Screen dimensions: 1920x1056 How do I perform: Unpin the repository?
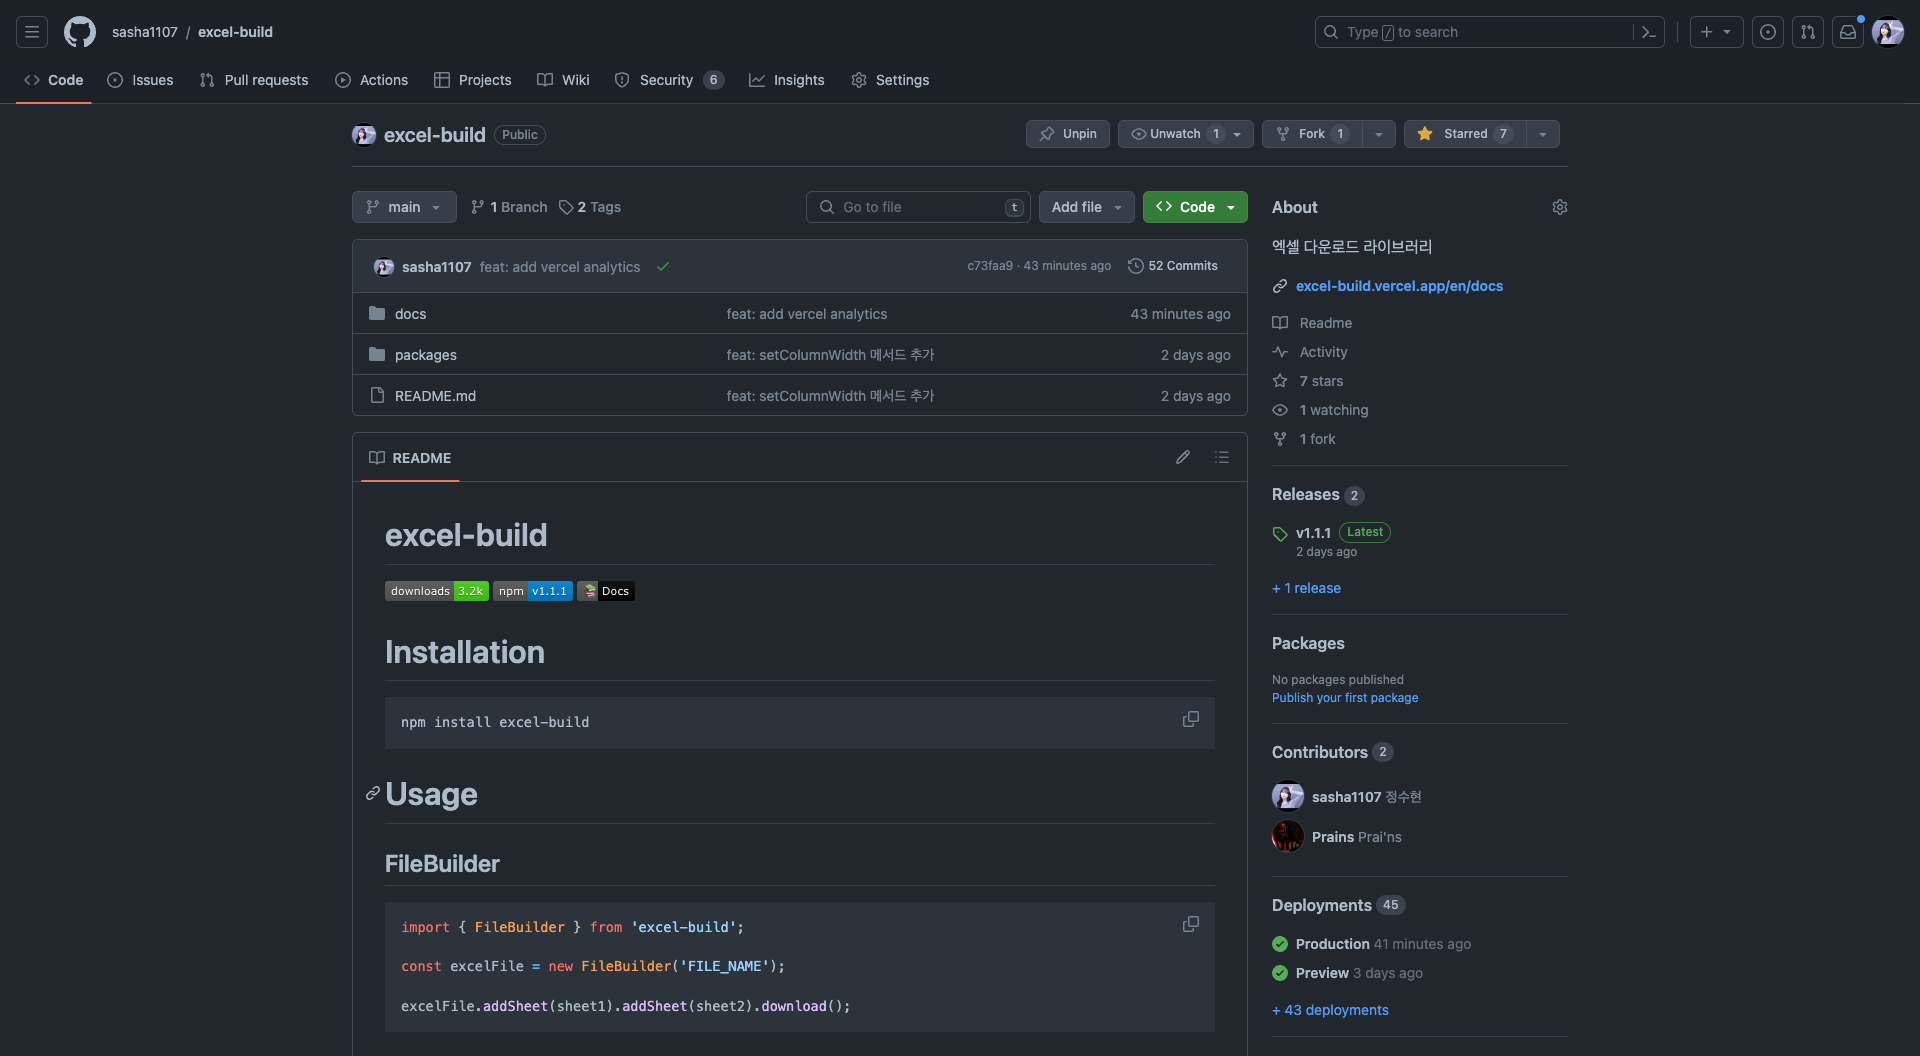(x=1068, y=134)
